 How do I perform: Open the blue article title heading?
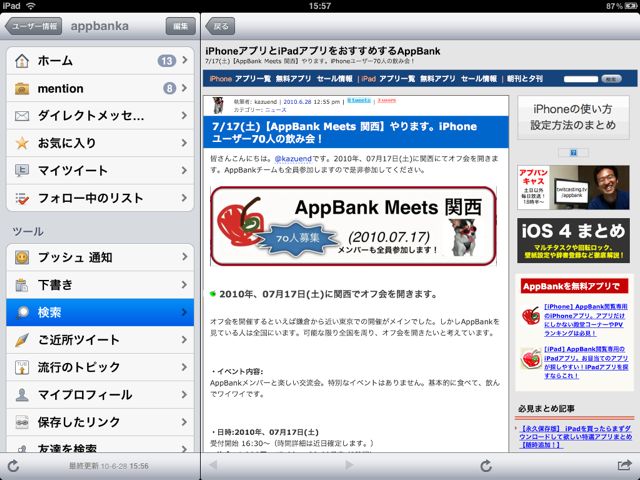click(356, 132)
